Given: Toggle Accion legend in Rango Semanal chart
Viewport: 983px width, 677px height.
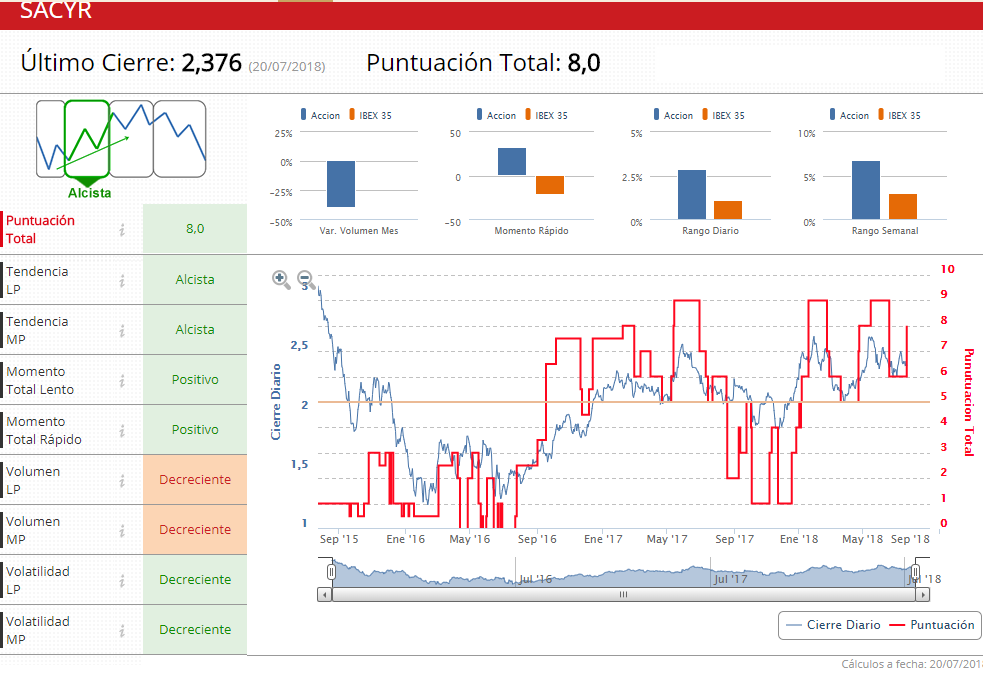Looking at the screenshot, I should [x=849, y=115].
